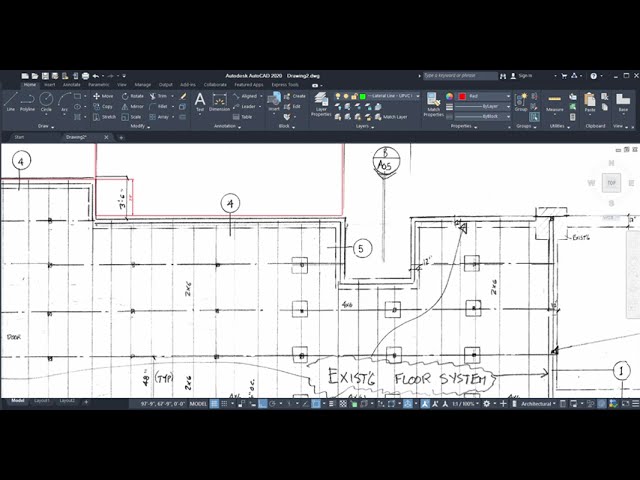
Task: Select the Text annotation tool
Action: coord(200,102)
